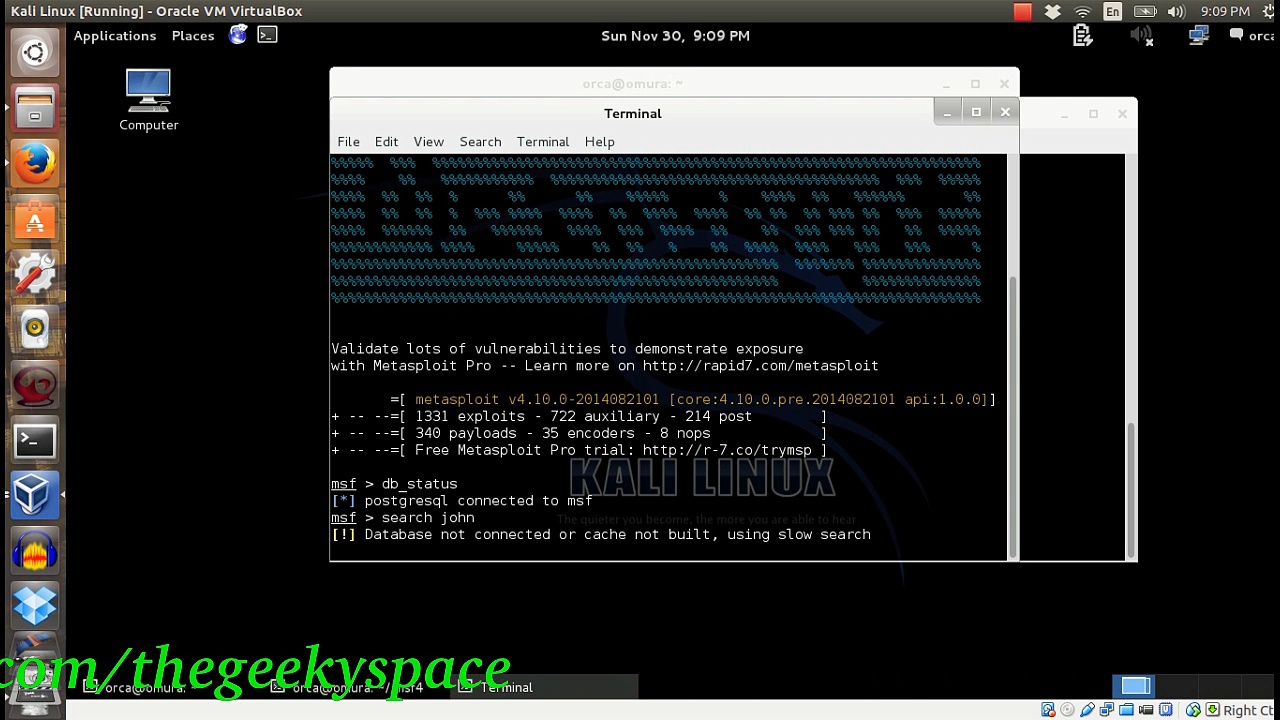The height and width of the screenshot is (720, 1280).
Task: Click the 'db_status' command text
Action: point(419,484)
